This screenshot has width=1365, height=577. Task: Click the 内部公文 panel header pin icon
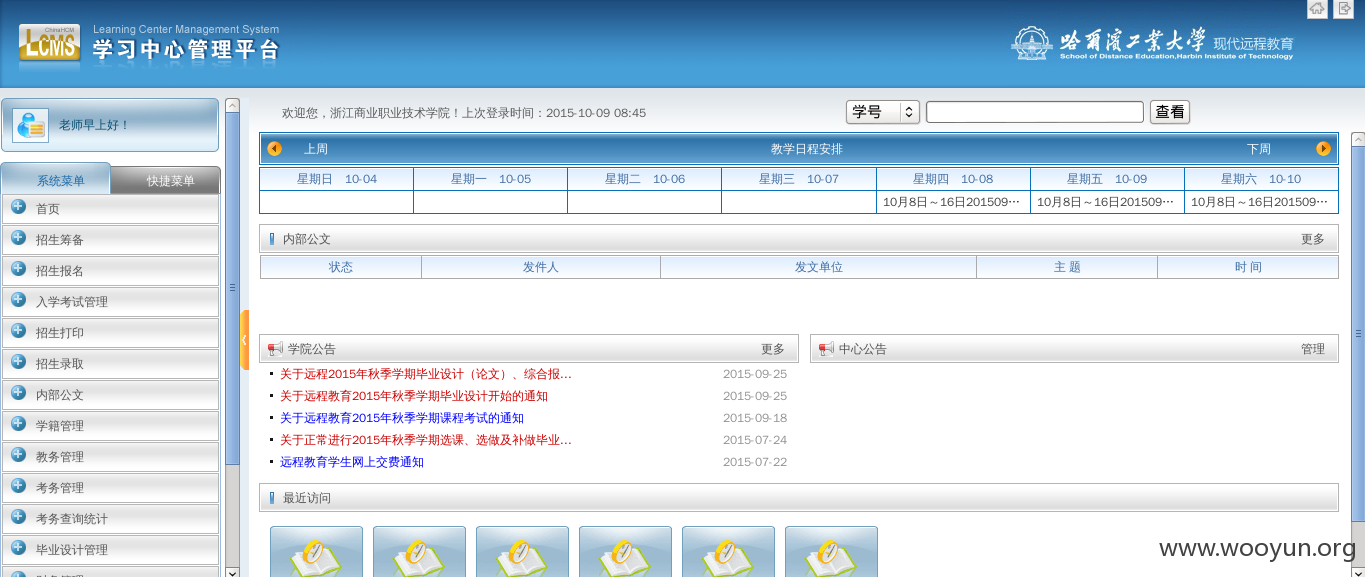click(x=272, y=239)
